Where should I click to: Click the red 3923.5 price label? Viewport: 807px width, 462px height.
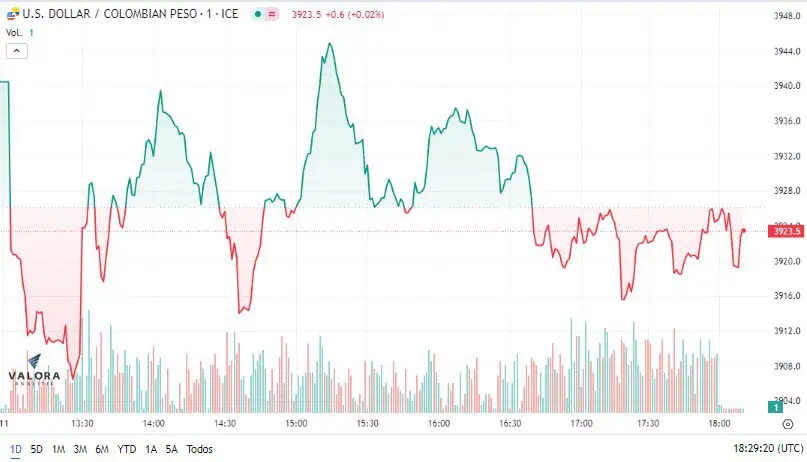(x=786, y=231)
